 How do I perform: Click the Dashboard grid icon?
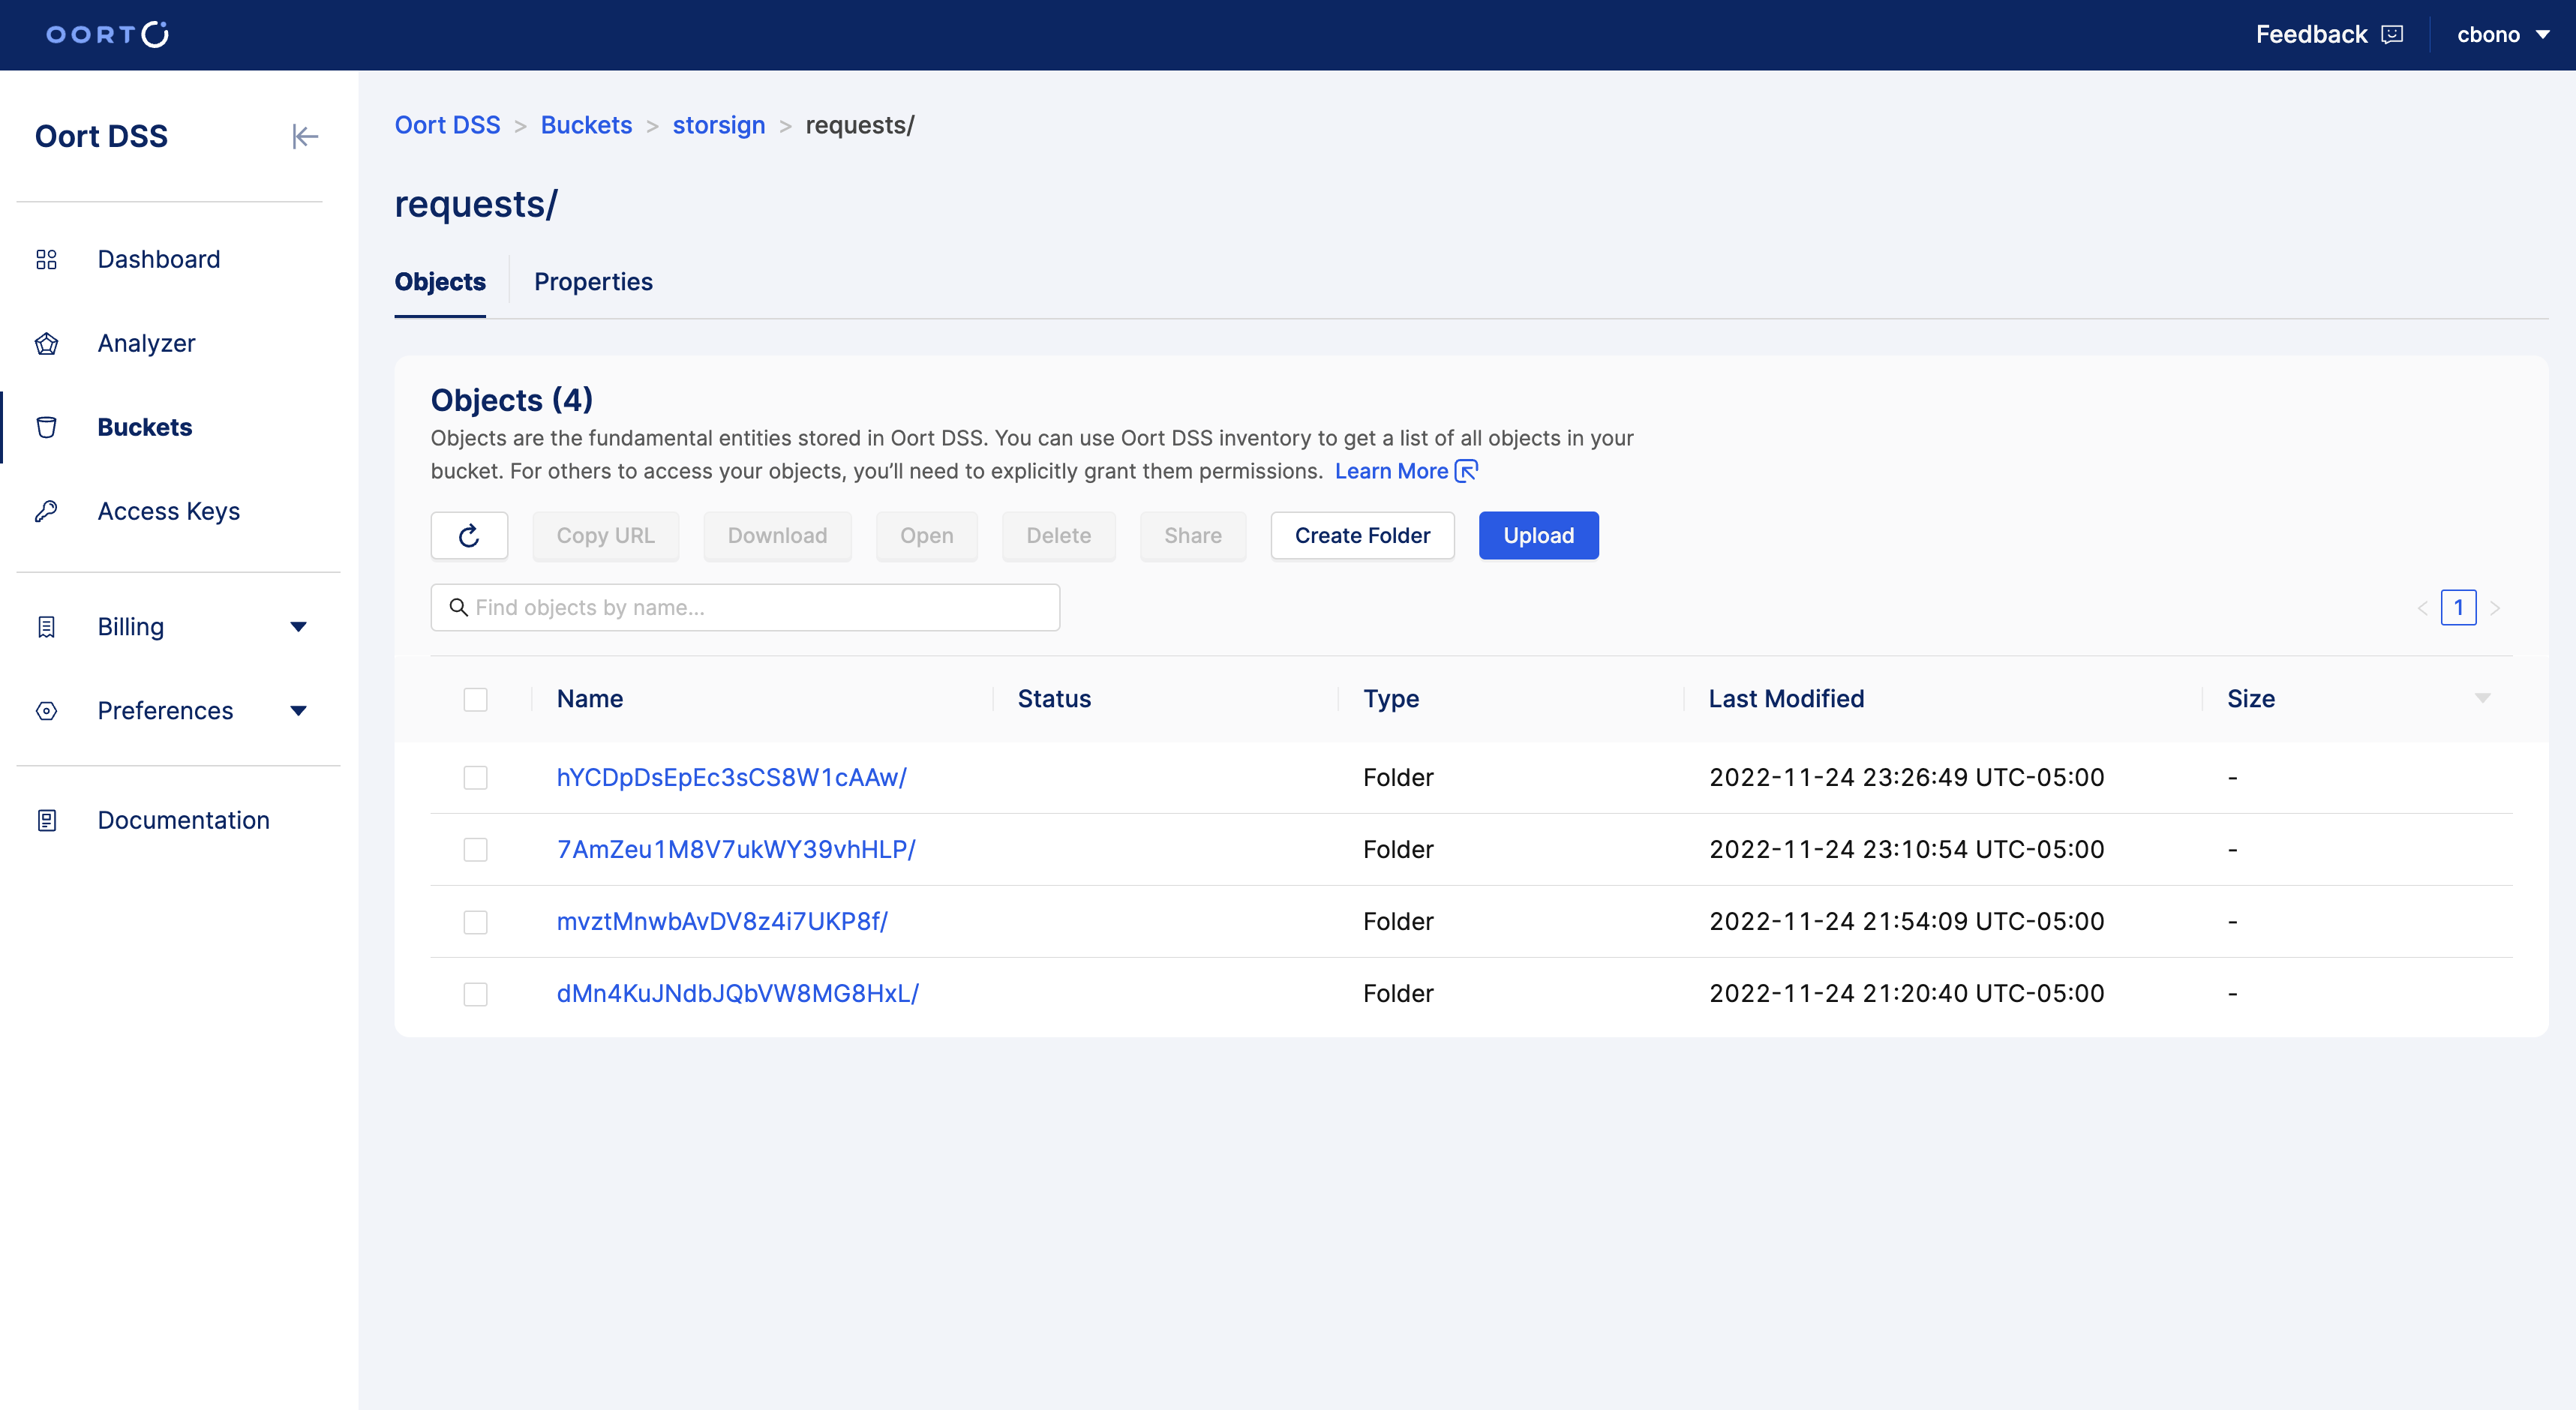click(x=46, y=259)
